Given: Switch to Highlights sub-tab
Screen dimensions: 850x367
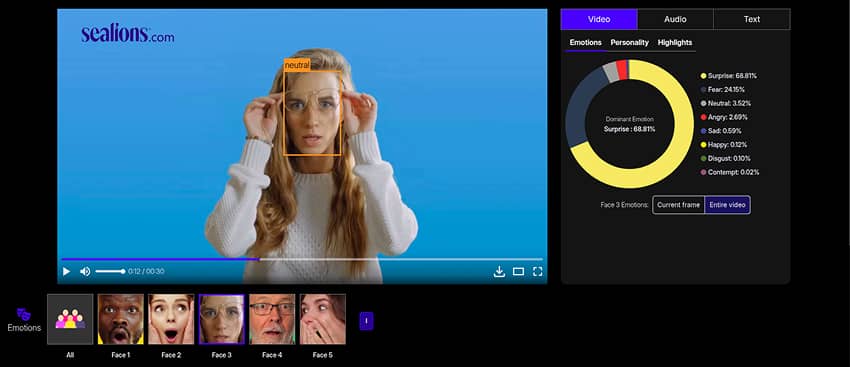Looking at the screenshot, I should pyautogui.click(x=675, y=42).
